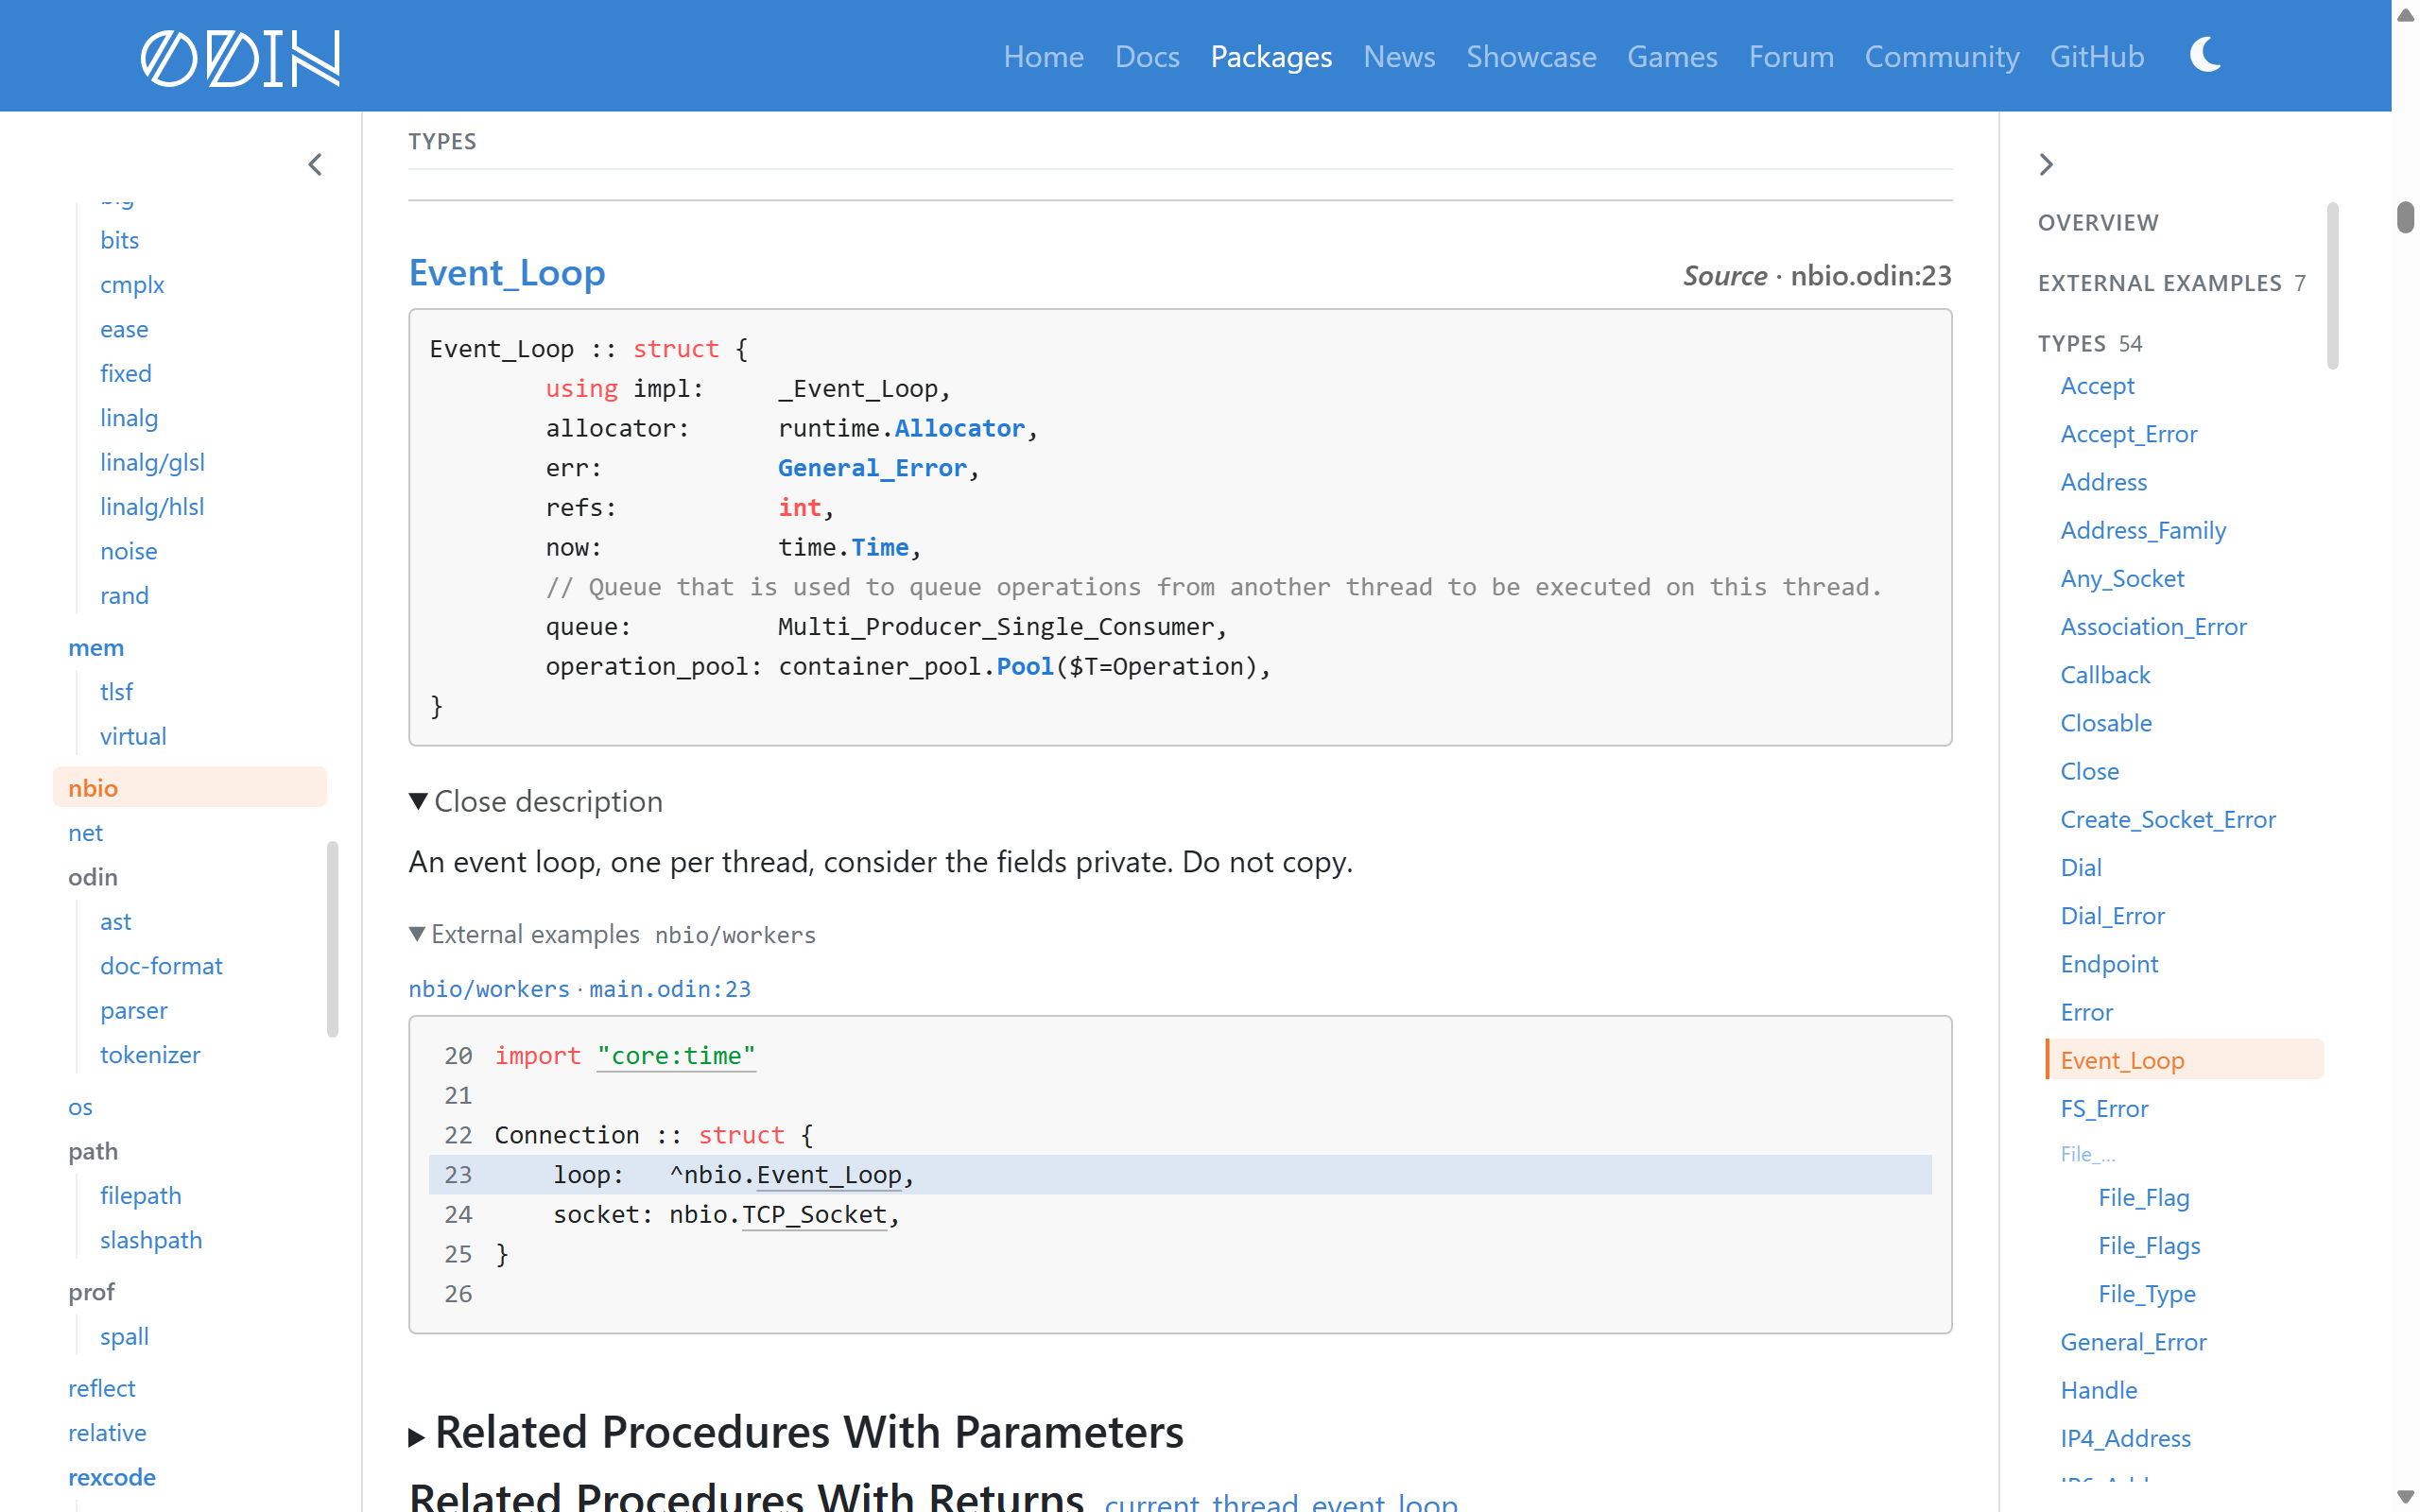Click the Event_Loop heading anchor
The height and width of the screenshot is (1512, 2420).
(506, 272)
